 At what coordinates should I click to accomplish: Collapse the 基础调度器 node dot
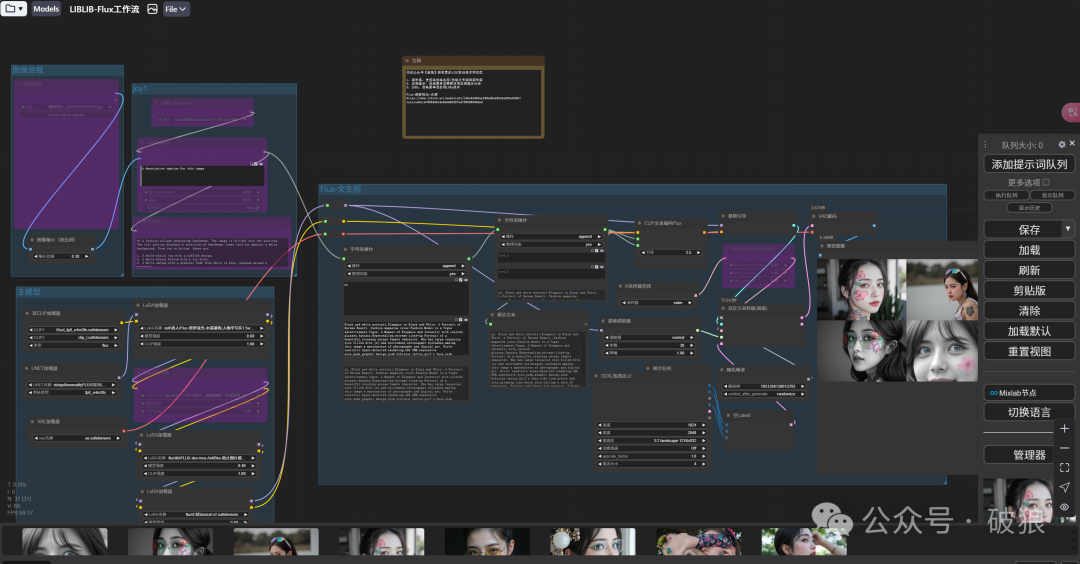[x=603, y=321]
